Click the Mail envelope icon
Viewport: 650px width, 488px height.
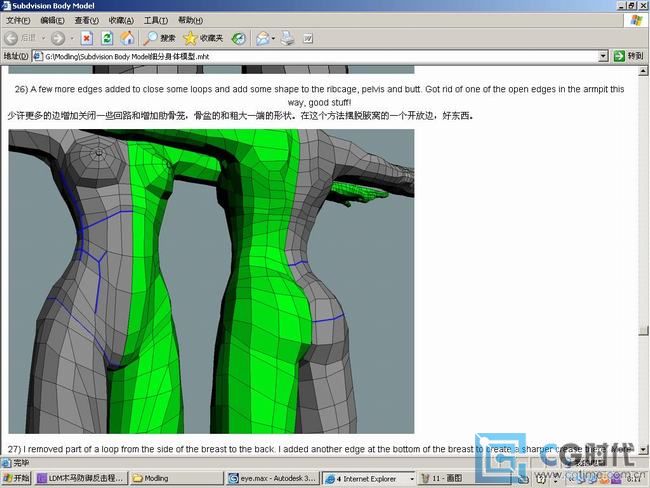[x=262, y=39]
